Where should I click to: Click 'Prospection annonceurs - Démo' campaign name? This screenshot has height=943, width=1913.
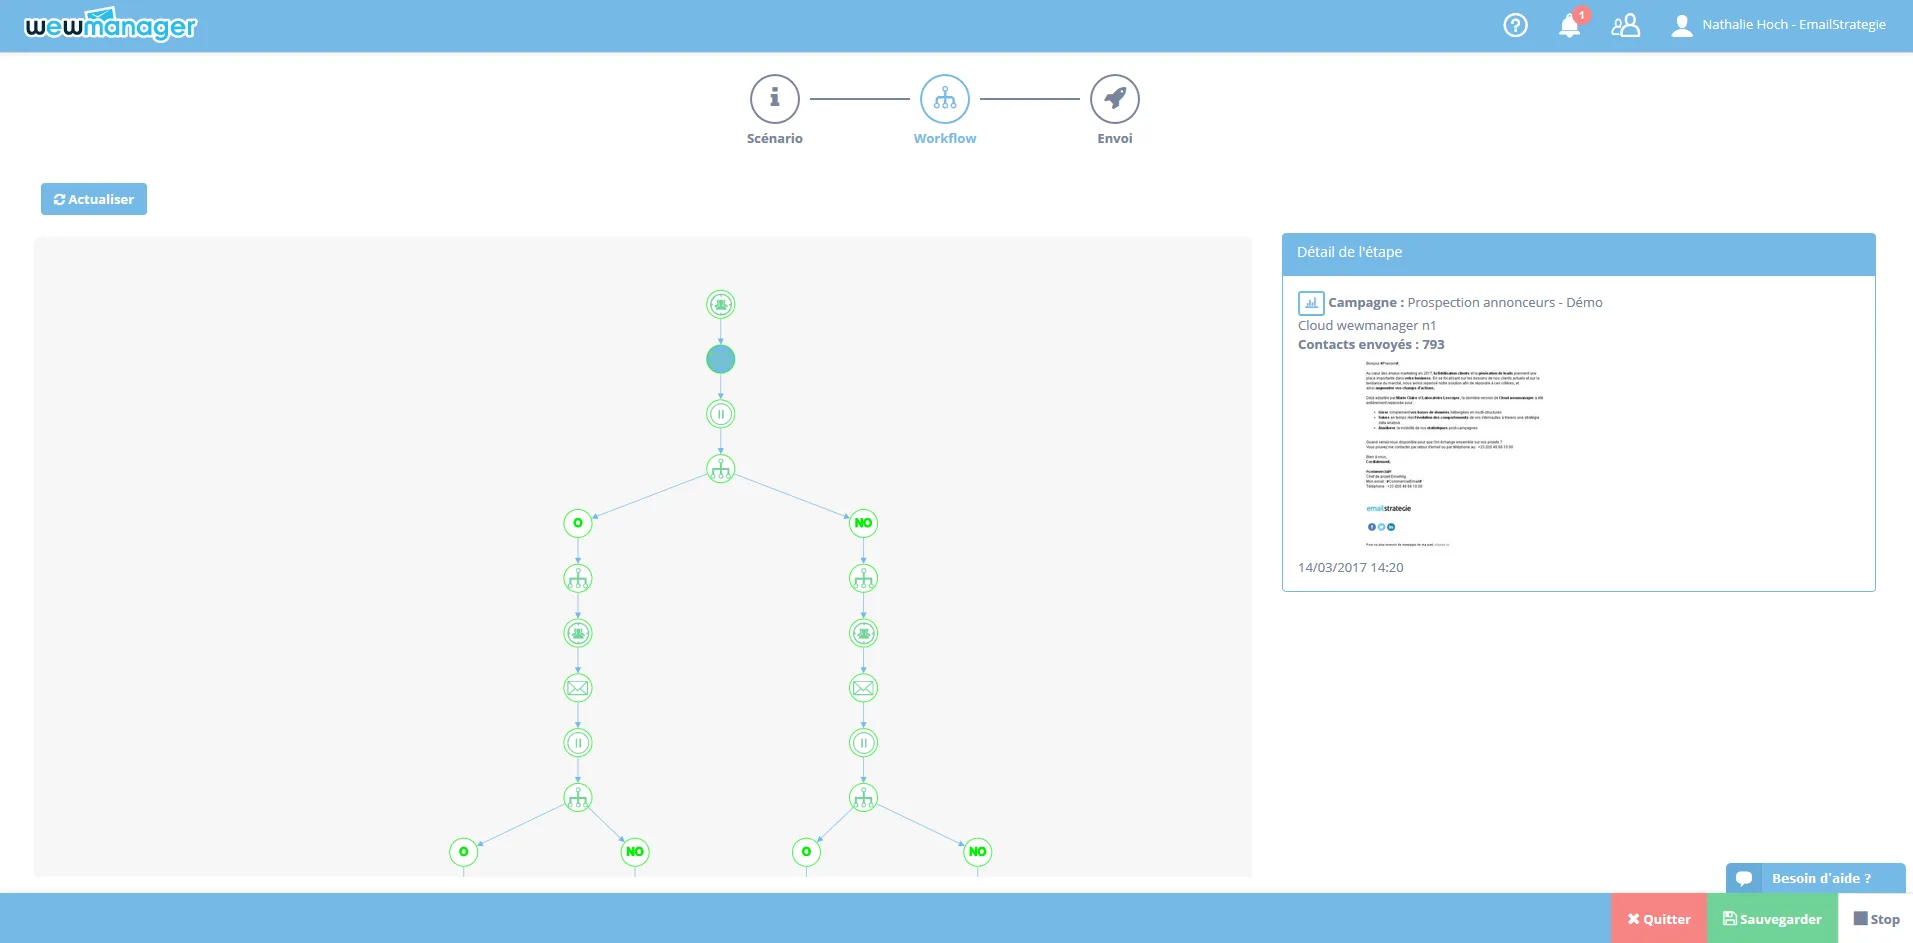[1505, 303]
